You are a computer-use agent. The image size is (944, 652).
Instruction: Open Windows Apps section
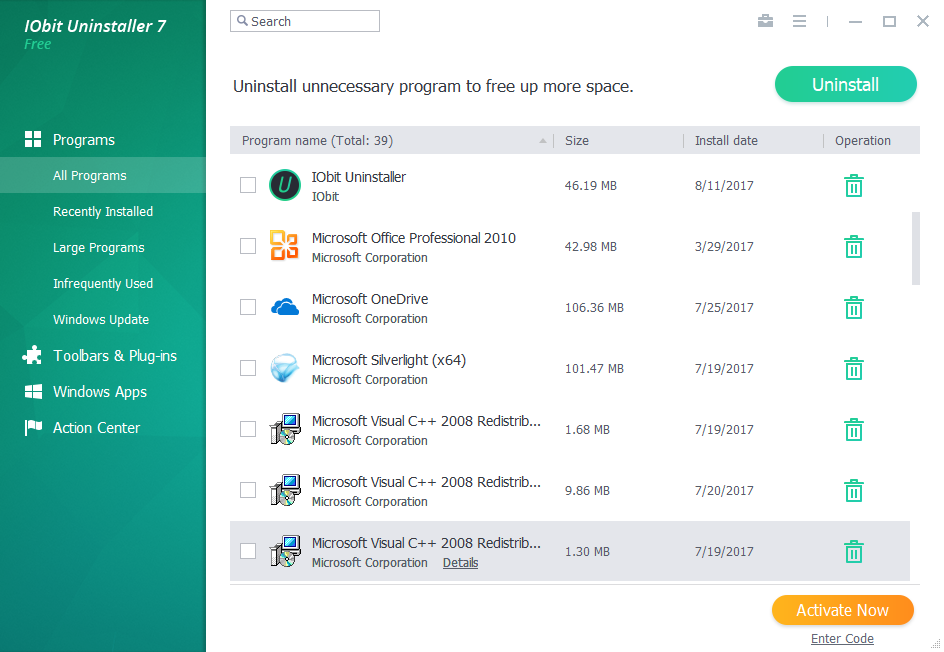pyautogui.click(x=102, y=391)
